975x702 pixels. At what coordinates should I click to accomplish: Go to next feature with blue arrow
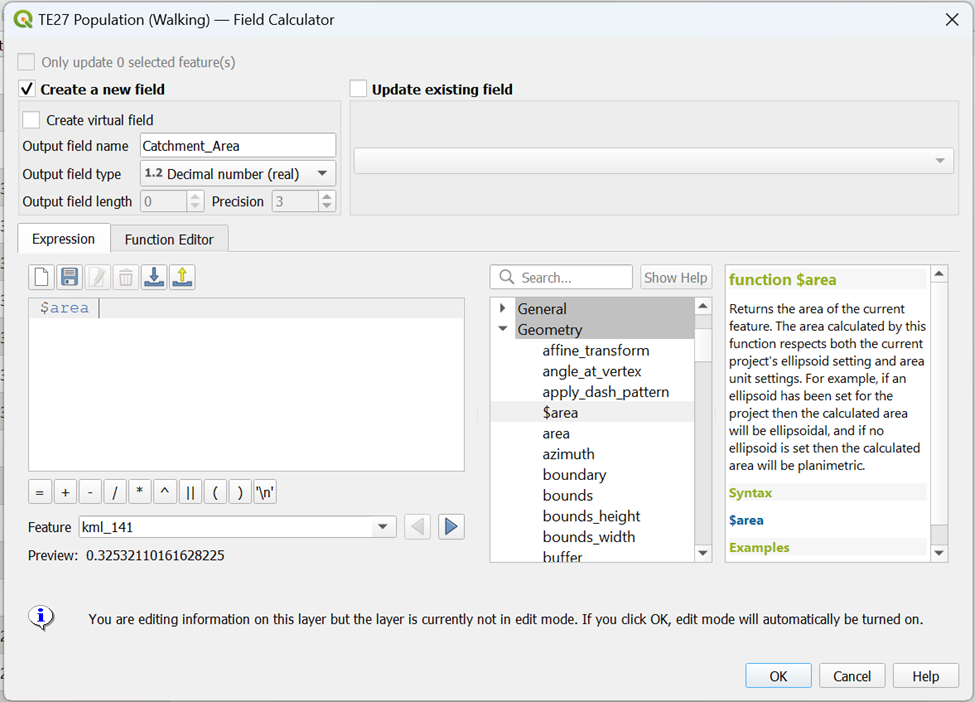pyautogui.click(x=451, y=526)
